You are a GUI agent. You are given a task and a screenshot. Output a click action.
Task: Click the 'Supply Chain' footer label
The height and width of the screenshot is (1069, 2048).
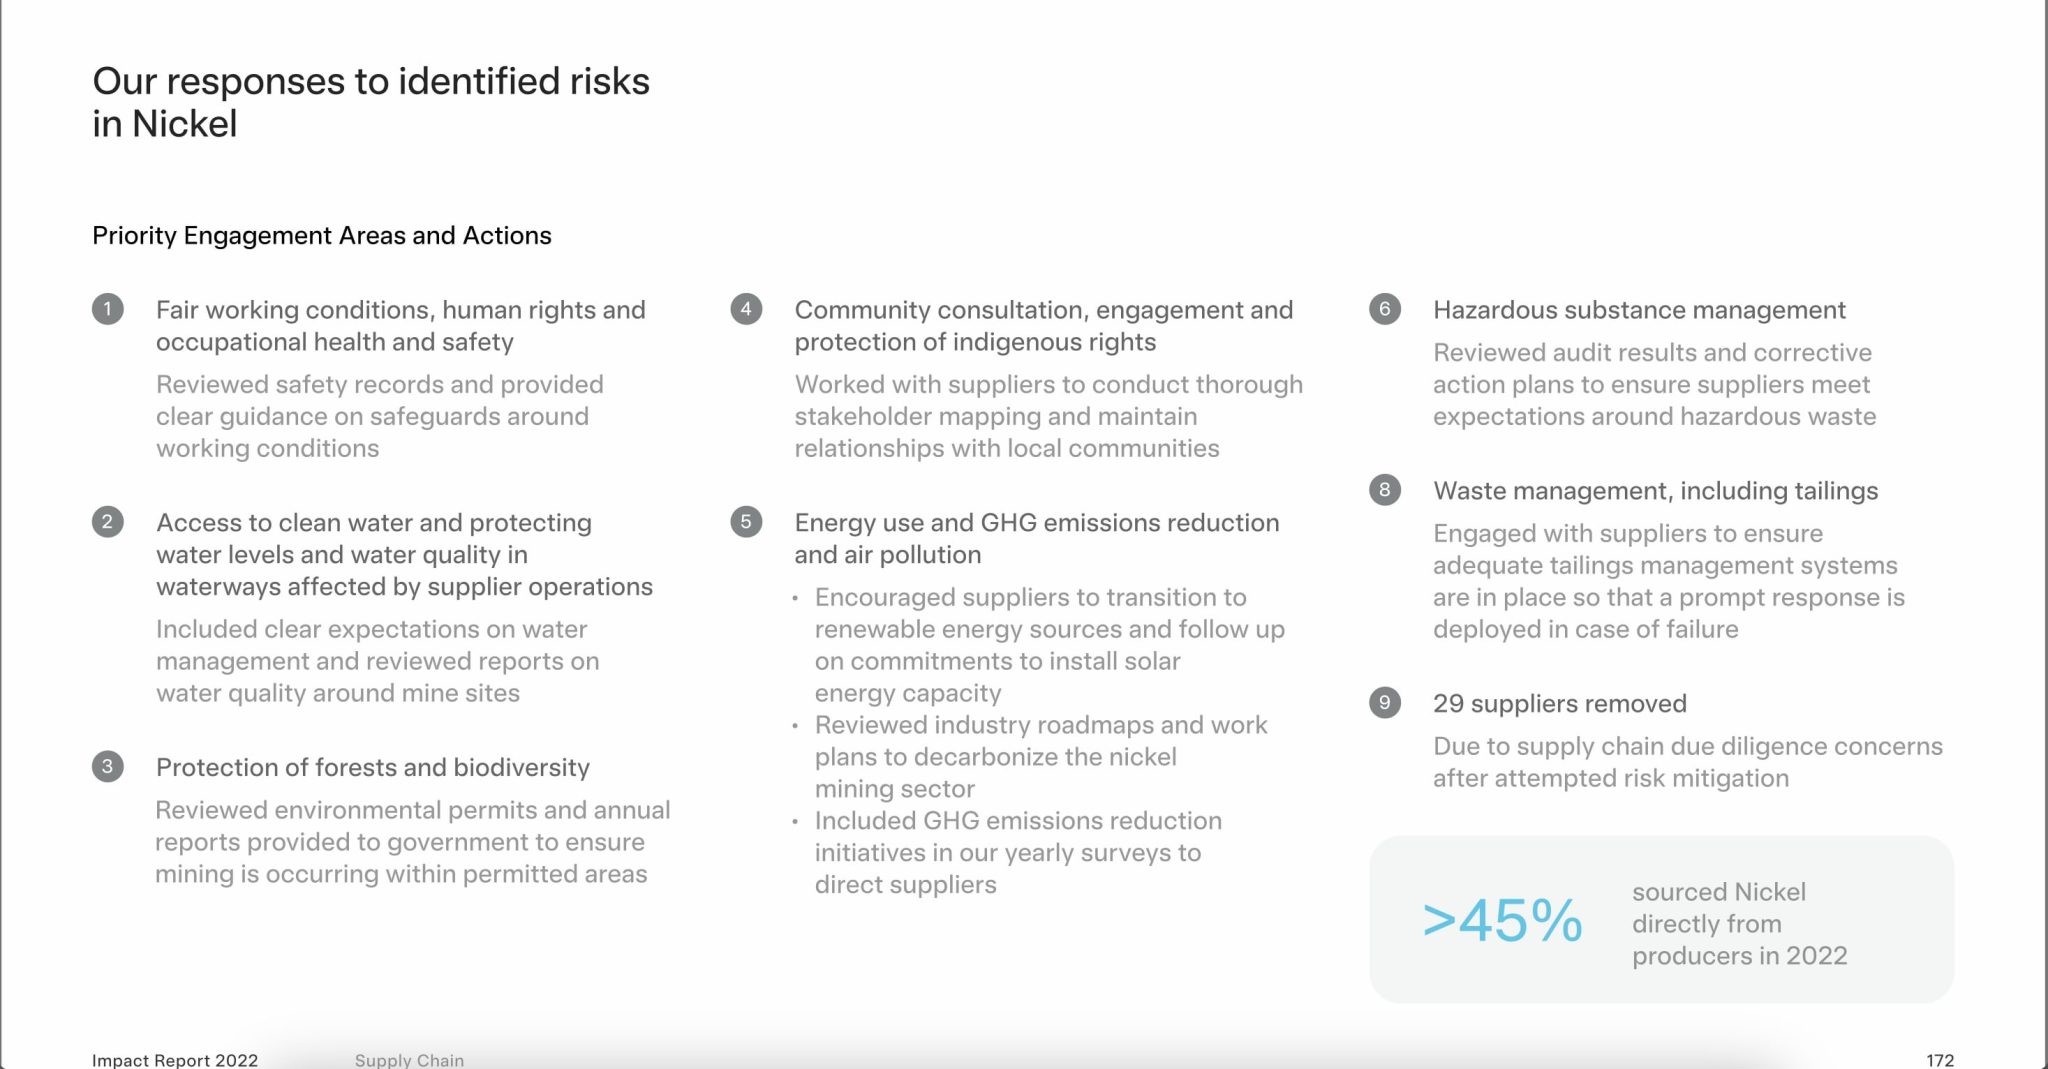[409, 1060]
